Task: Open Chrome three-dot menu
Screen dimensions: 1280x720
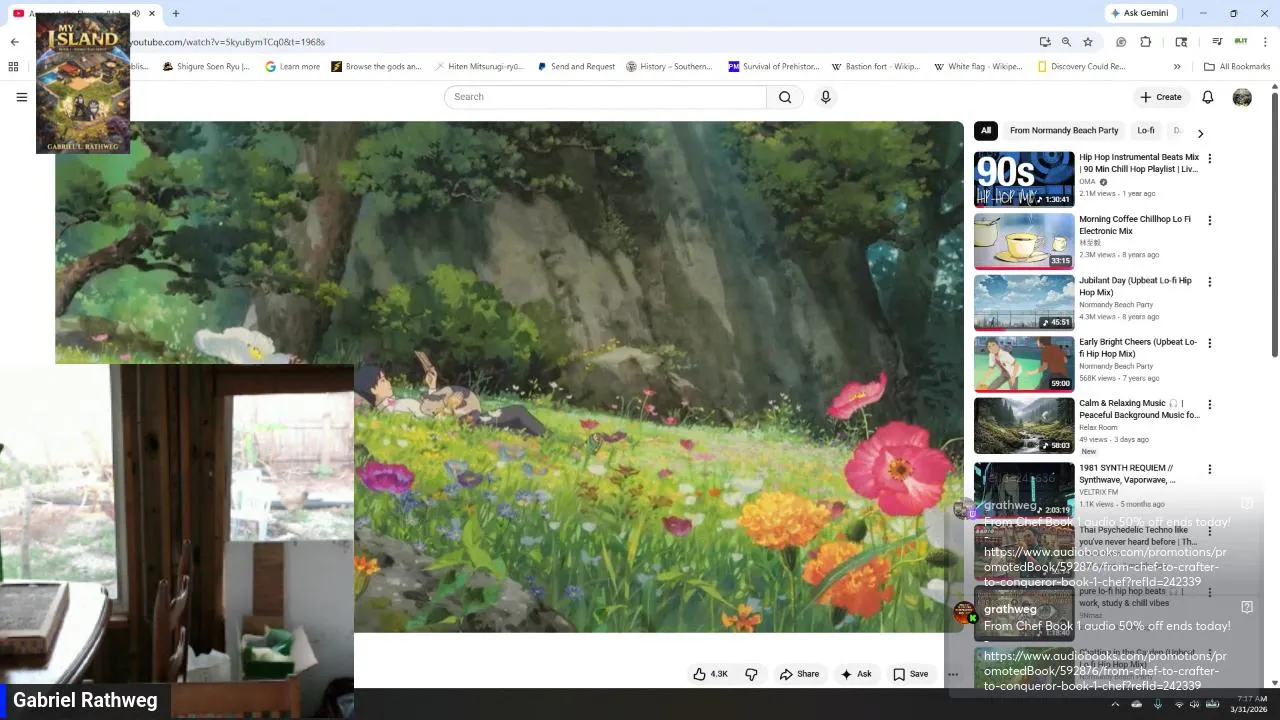Action: pyautogui.click(x=1266, y=42)
